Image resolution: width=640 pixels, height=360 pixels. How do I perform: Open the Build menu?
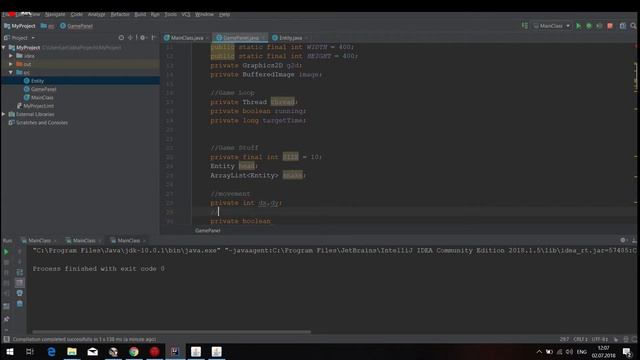(140, 14)
